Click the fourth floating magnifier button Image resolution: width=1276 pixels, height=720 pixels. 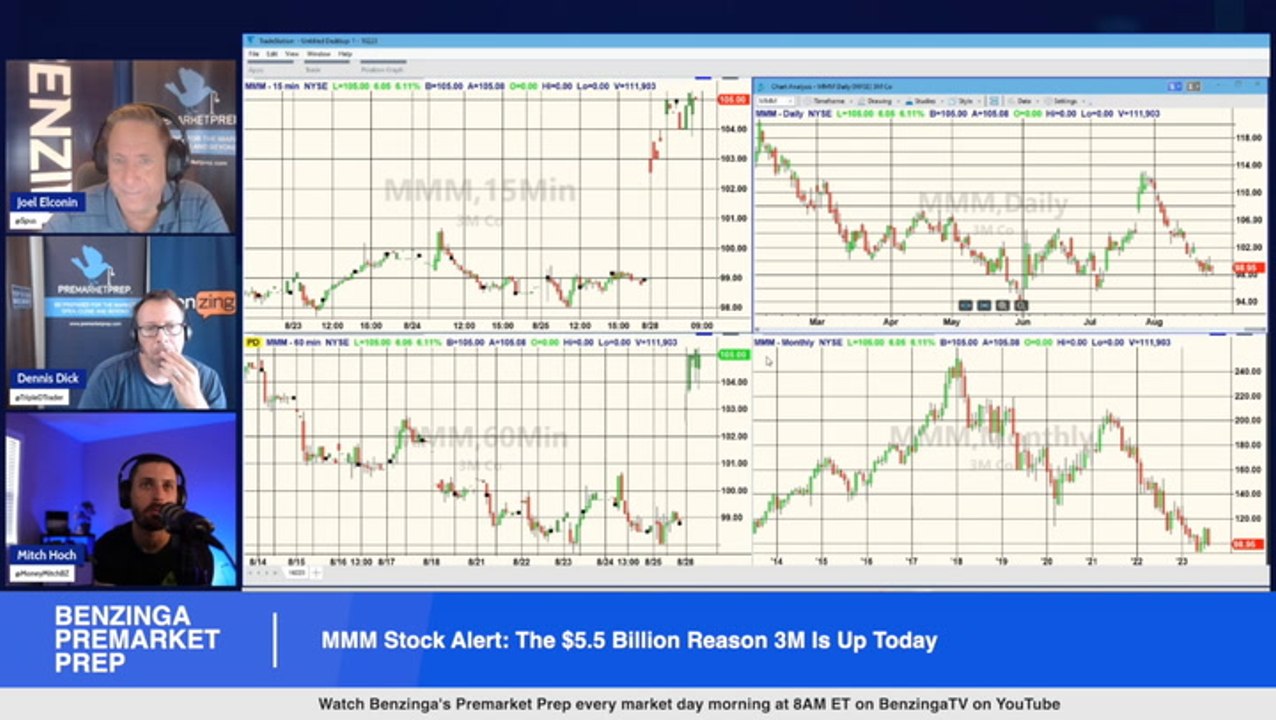click(x=1021, y=305)
